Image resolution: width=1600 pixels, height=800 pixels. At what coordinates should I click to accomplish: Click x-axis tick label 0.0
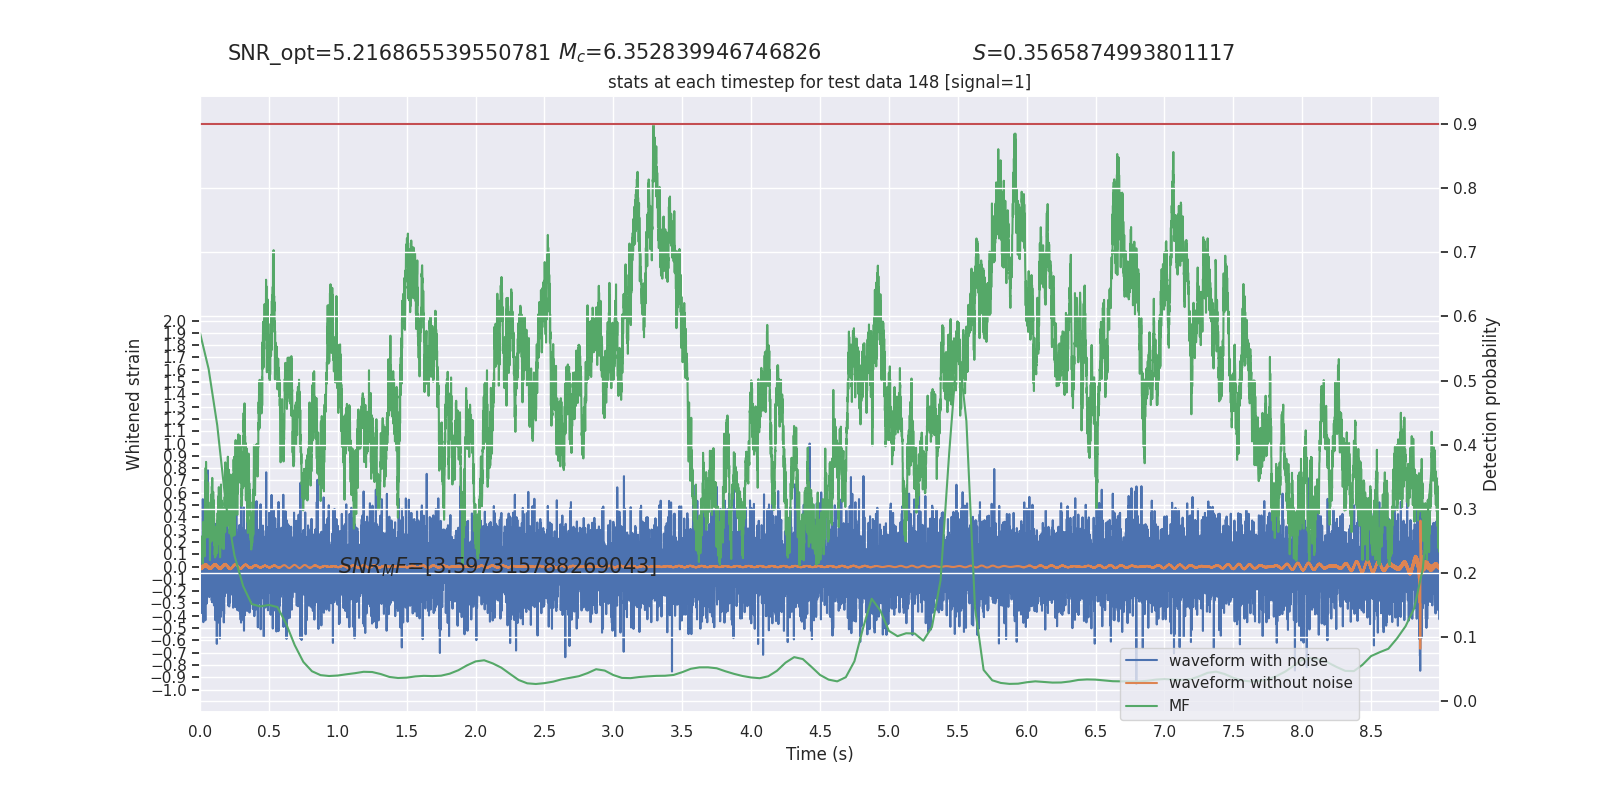pyautogui.click(x=200, y=731)
